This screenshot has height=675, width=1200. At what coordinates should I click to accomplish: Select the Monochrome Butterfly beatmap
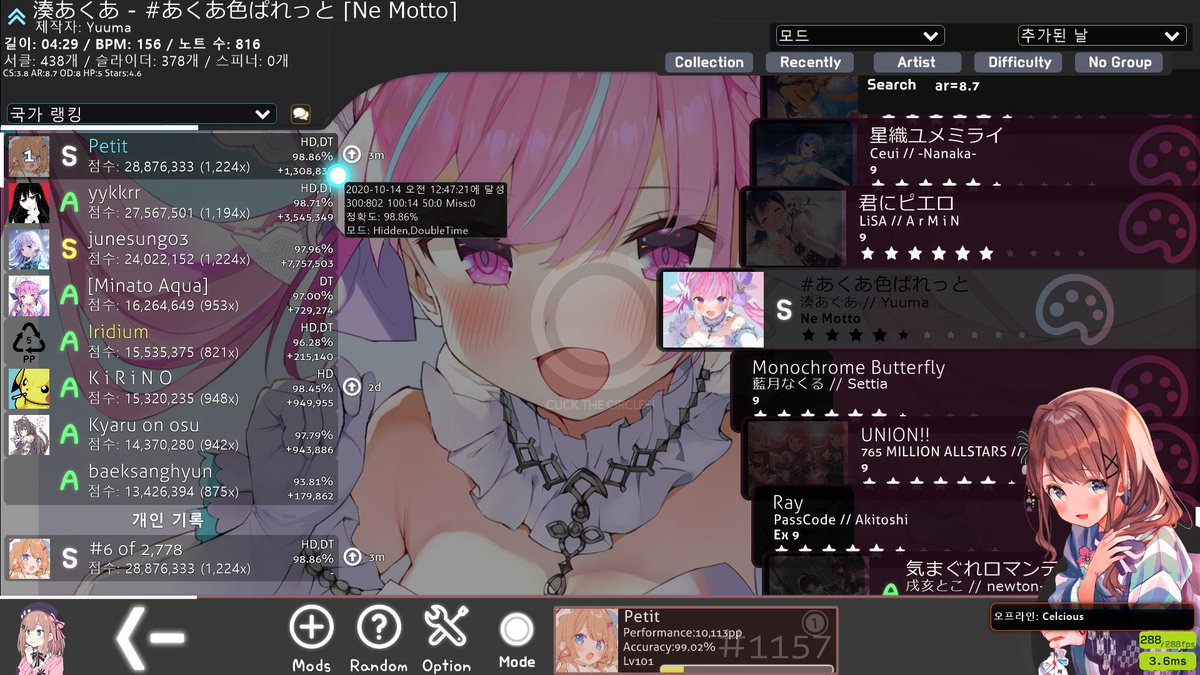coord(965,383)
